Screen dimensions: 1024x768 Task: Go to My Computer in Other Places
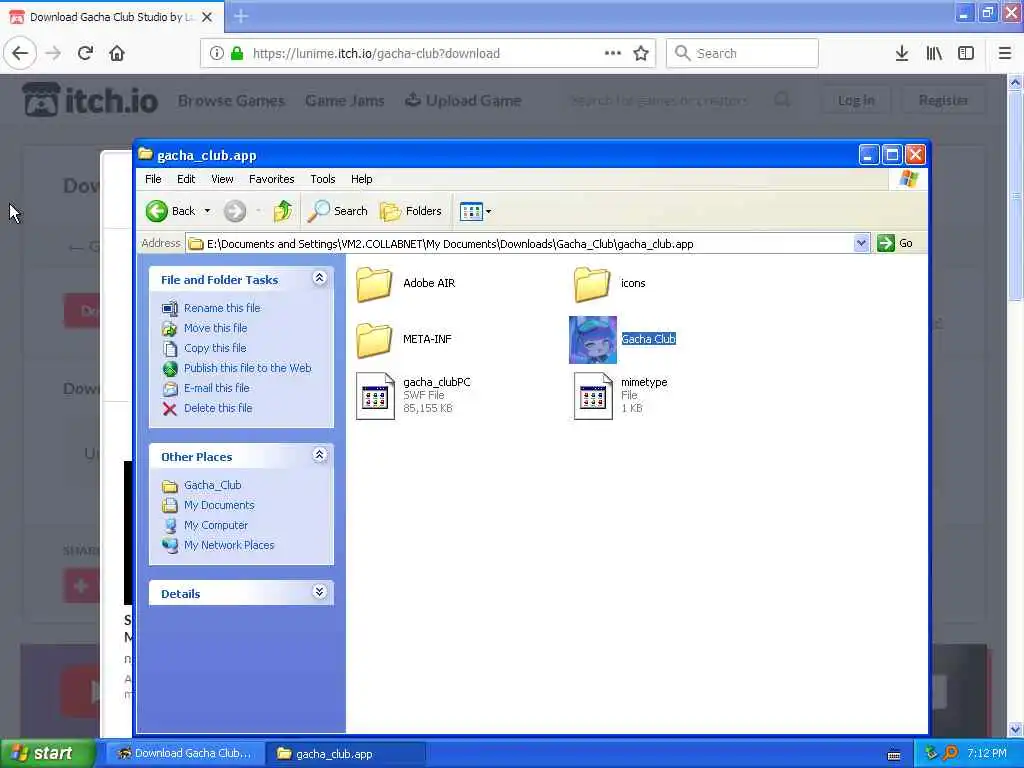[216, 525]
